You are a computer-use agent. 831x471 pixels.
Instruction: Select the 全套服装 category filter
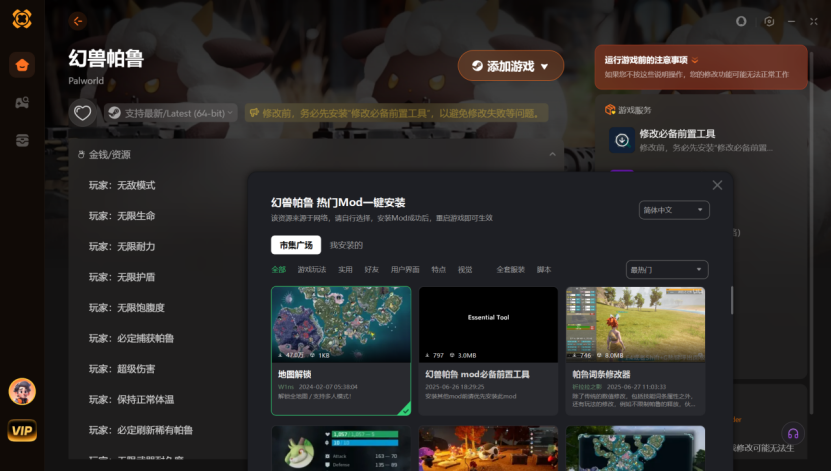[510, 270]
